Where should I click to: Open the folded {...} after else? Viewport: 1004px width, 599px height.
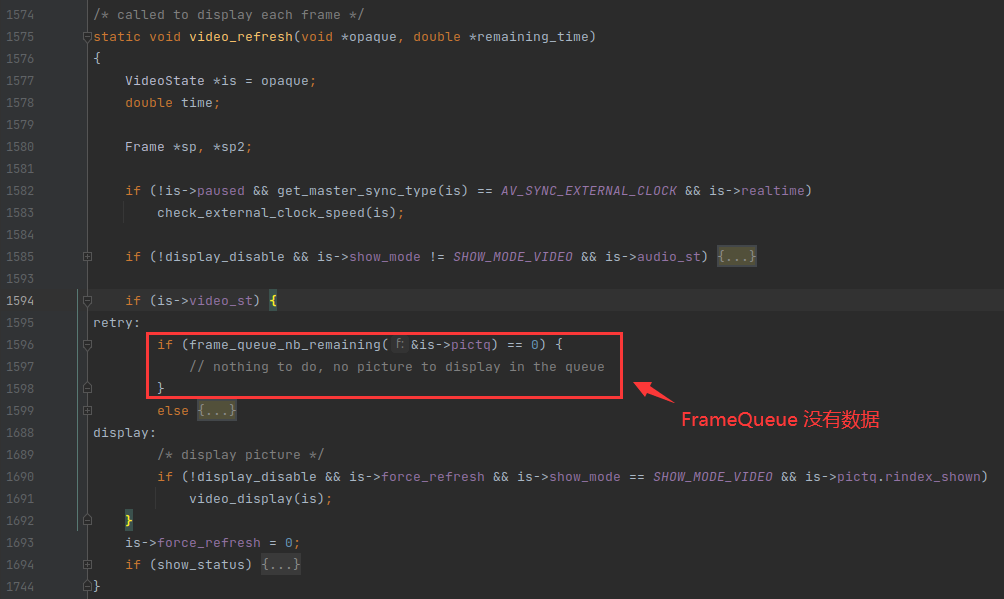217,411
